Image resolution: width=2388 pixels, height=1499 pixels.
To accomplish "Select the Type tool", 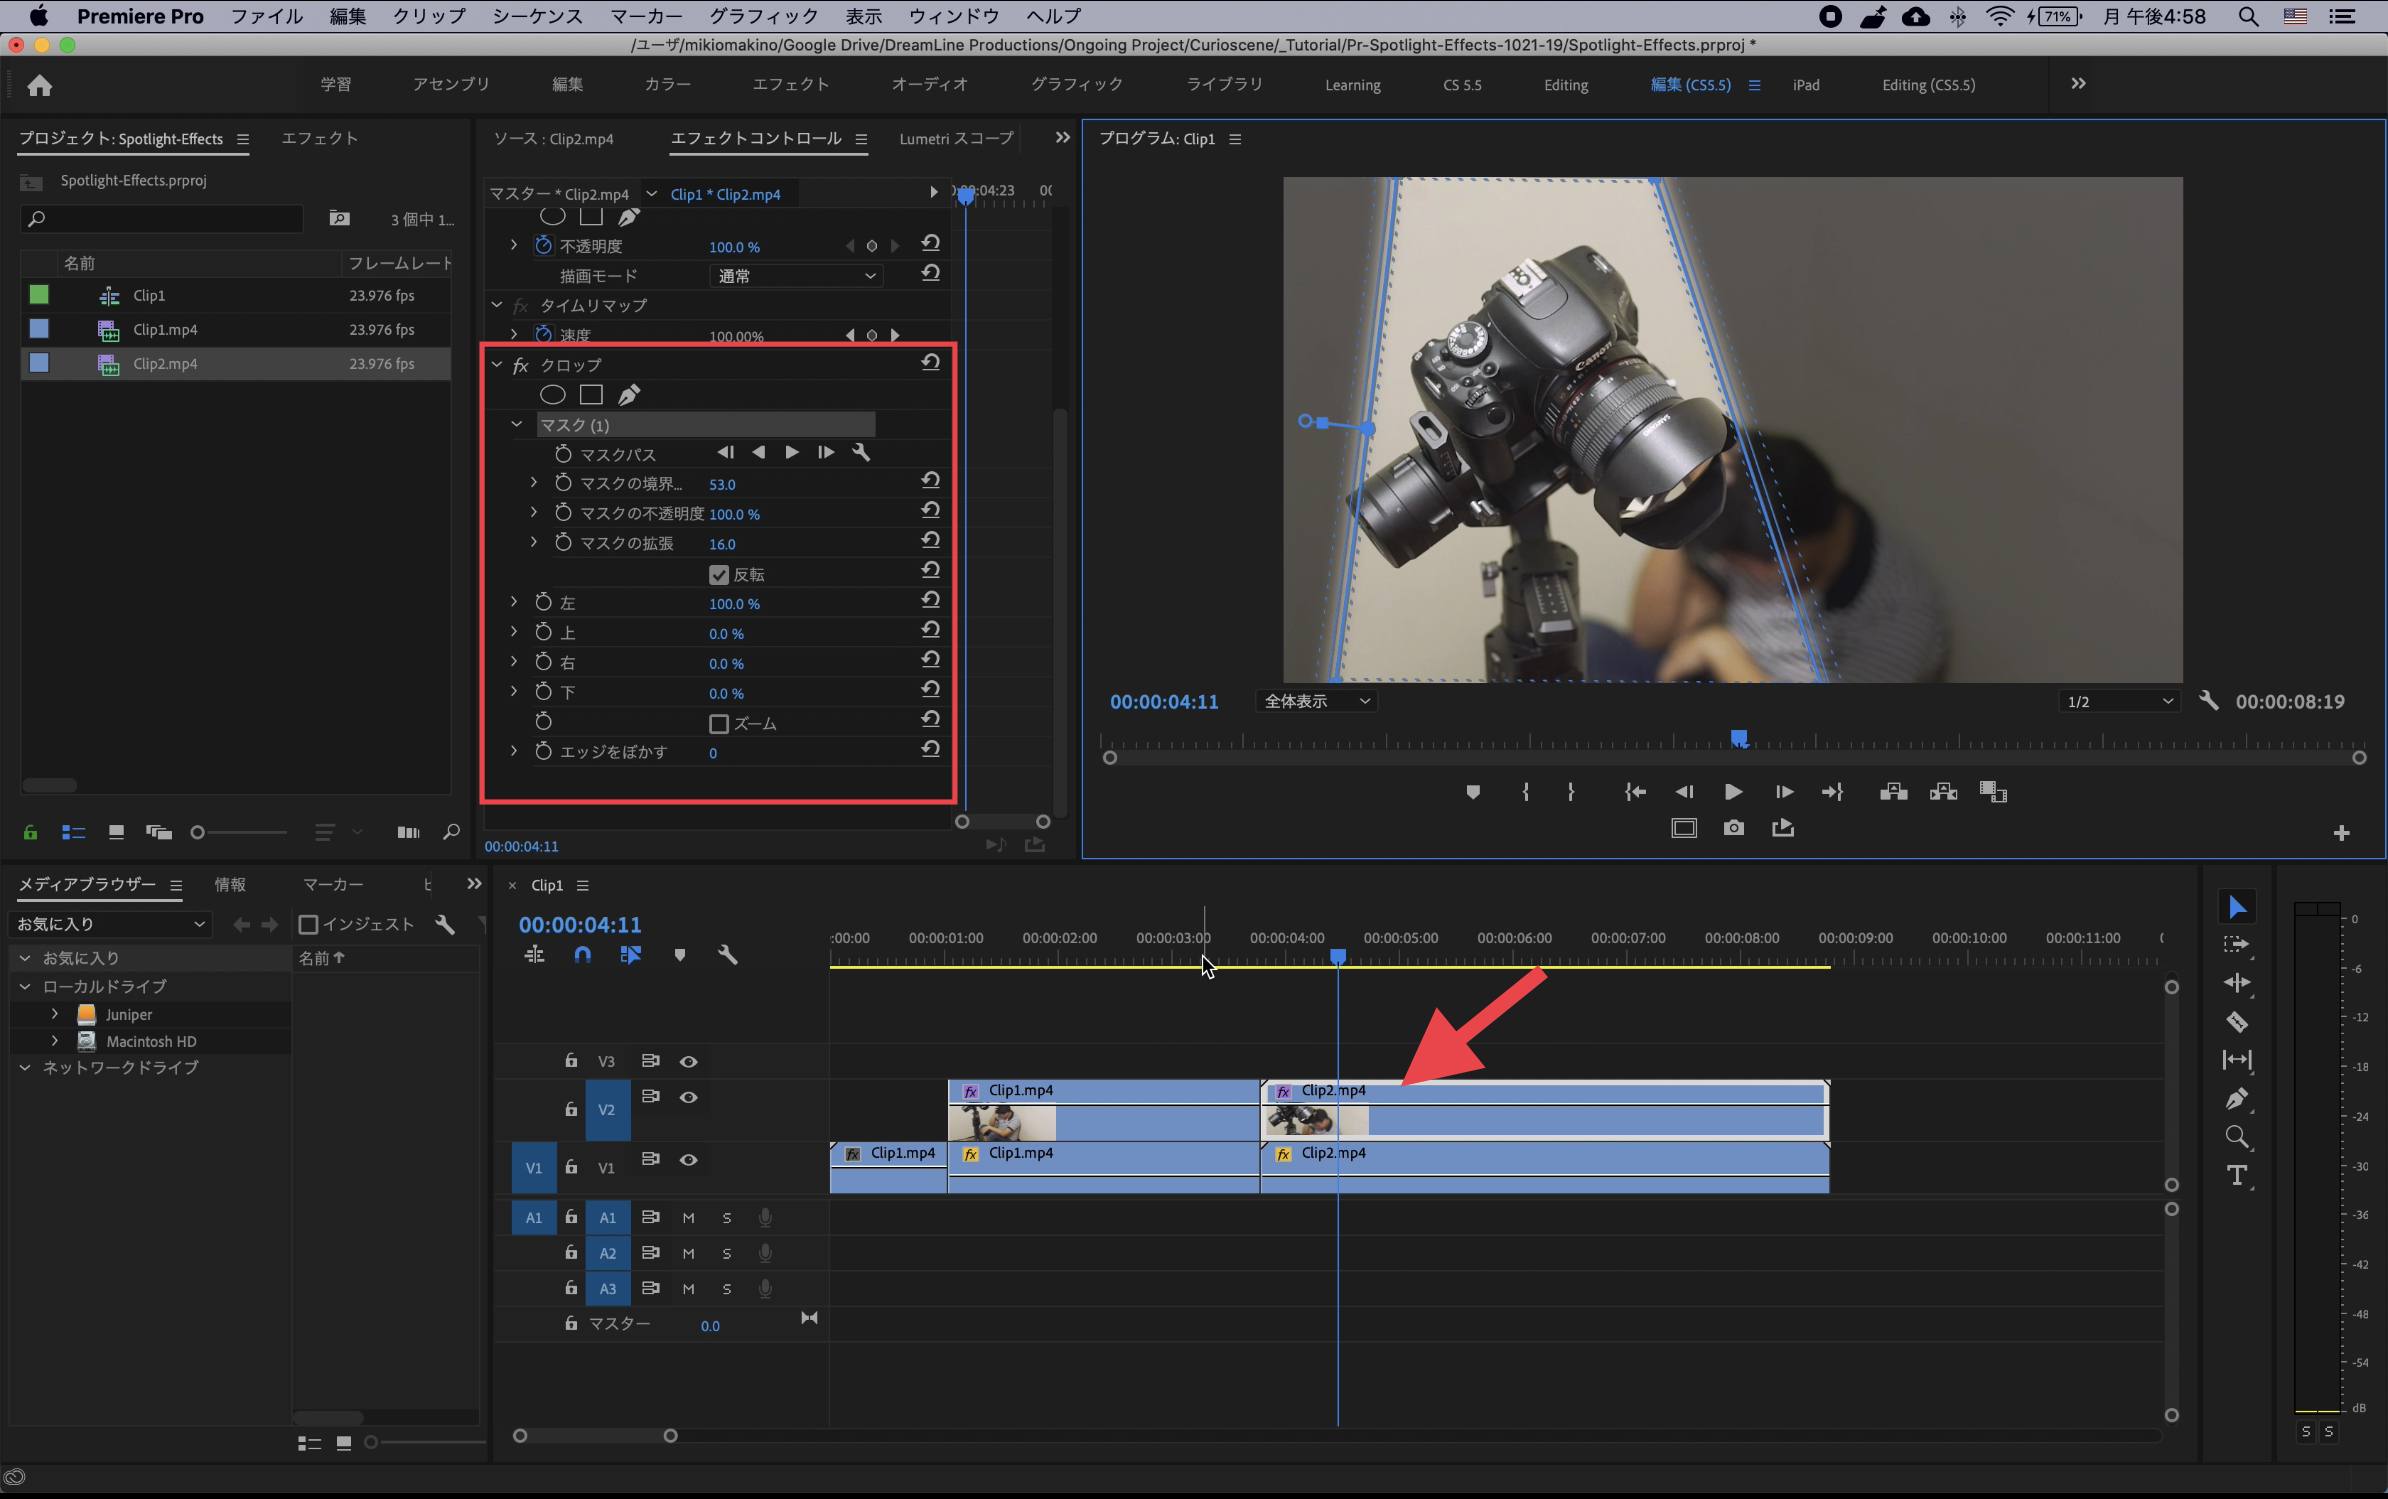I will pos(2237,1176).
